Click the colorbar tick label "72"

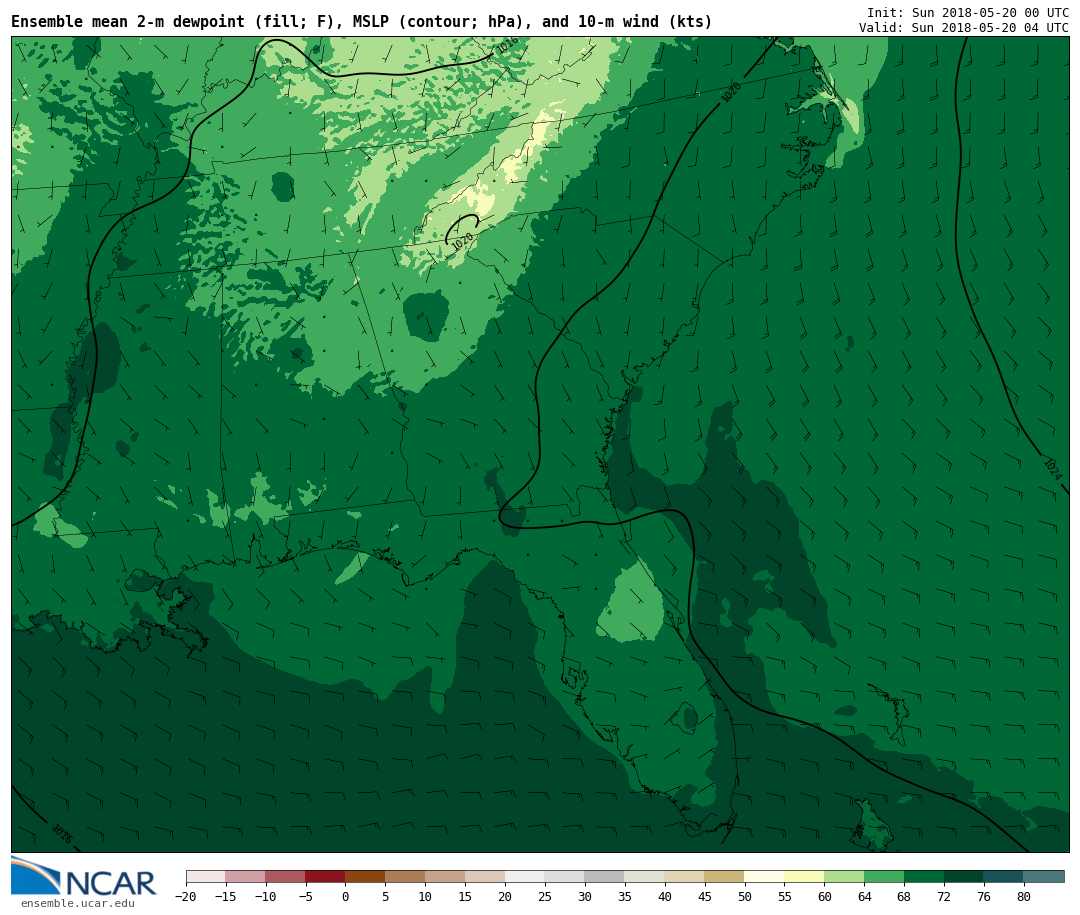point(944,896)
